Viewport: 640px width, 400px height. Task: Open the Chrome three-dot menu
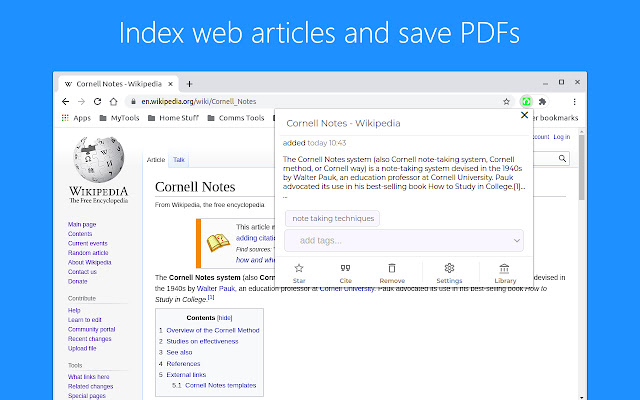[574, 102]
